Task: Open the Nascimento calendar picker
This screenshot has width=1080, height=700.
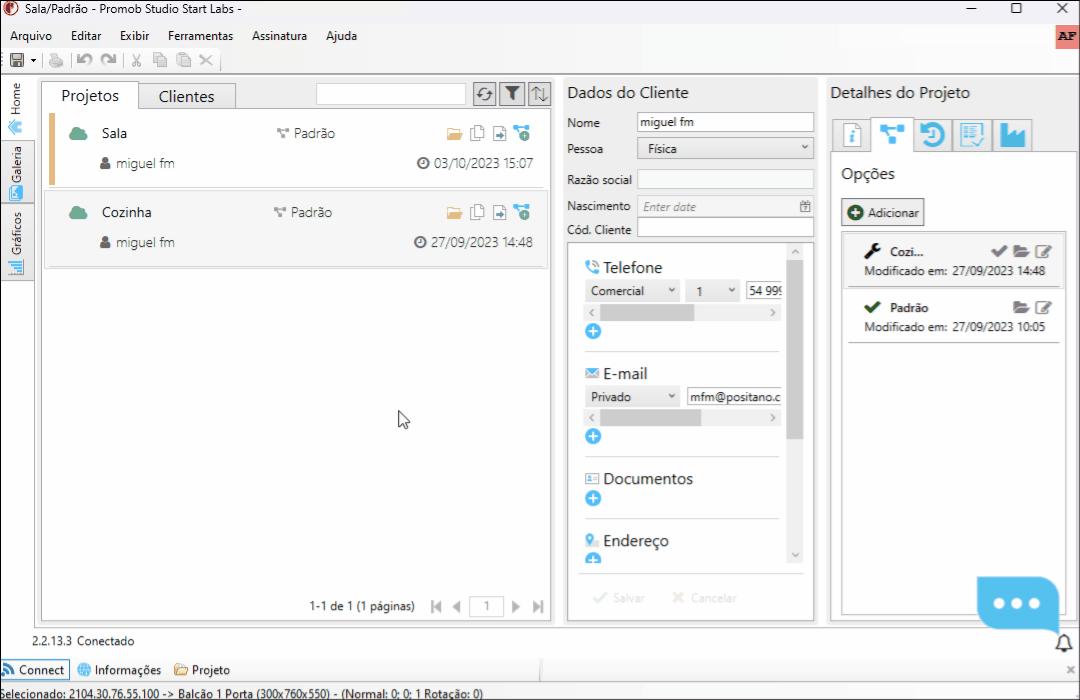Action: click(804, 206)
